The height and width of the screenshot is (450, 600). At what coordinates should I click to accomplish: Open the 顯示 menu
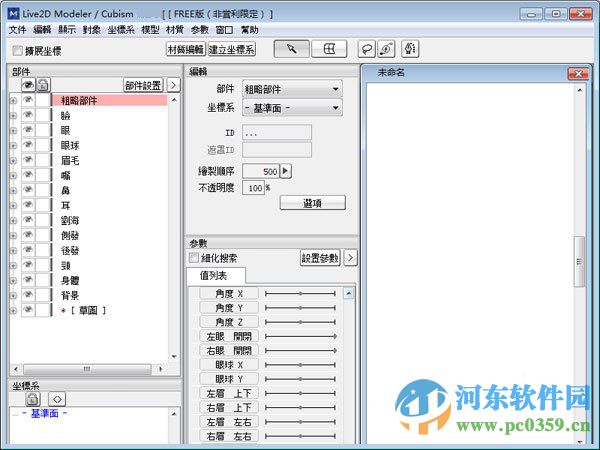coord(67,30)
